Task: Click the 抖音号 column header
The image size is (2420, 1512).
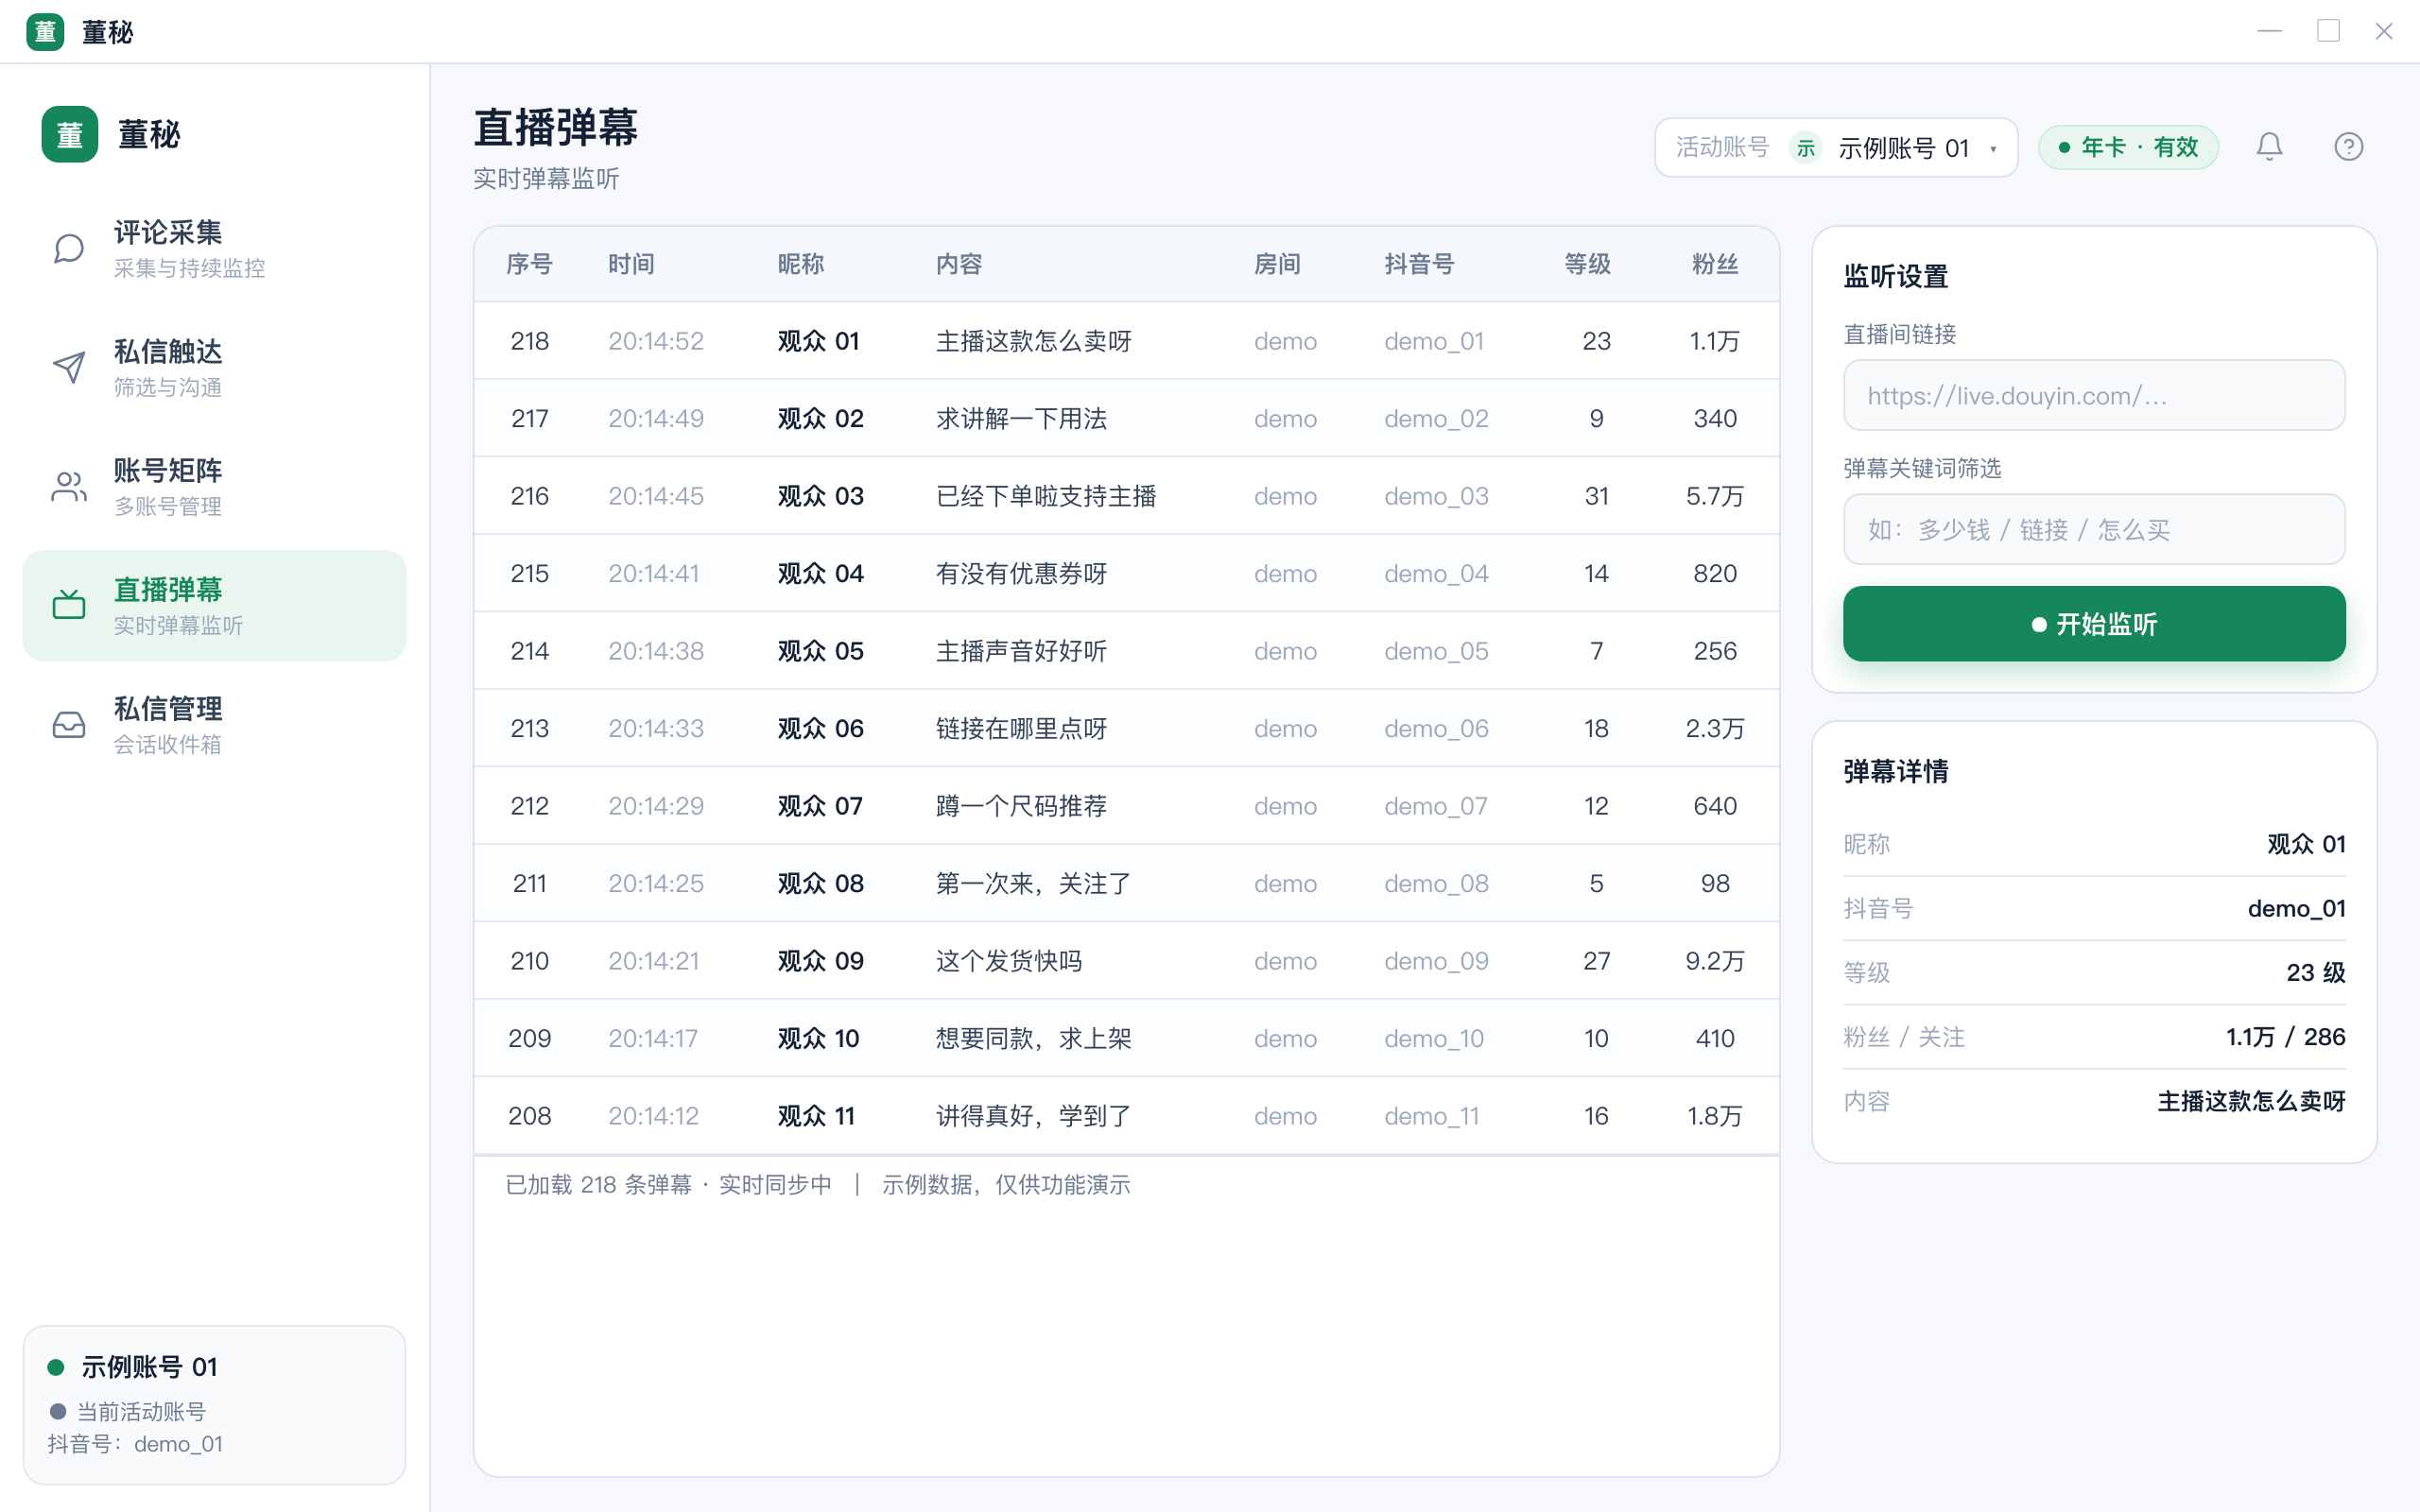Action: 1419,264
